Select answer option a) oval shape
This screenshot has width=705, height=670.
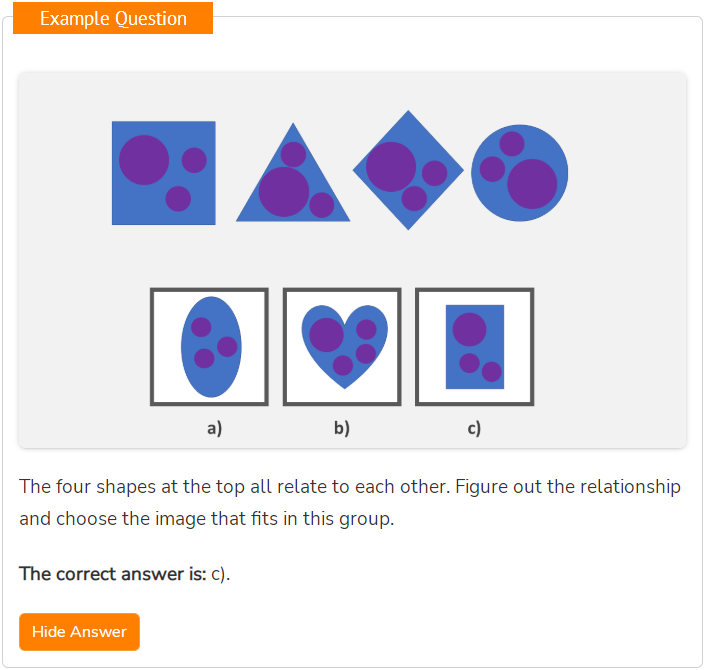pyautogui.click(x=209, y=347)
